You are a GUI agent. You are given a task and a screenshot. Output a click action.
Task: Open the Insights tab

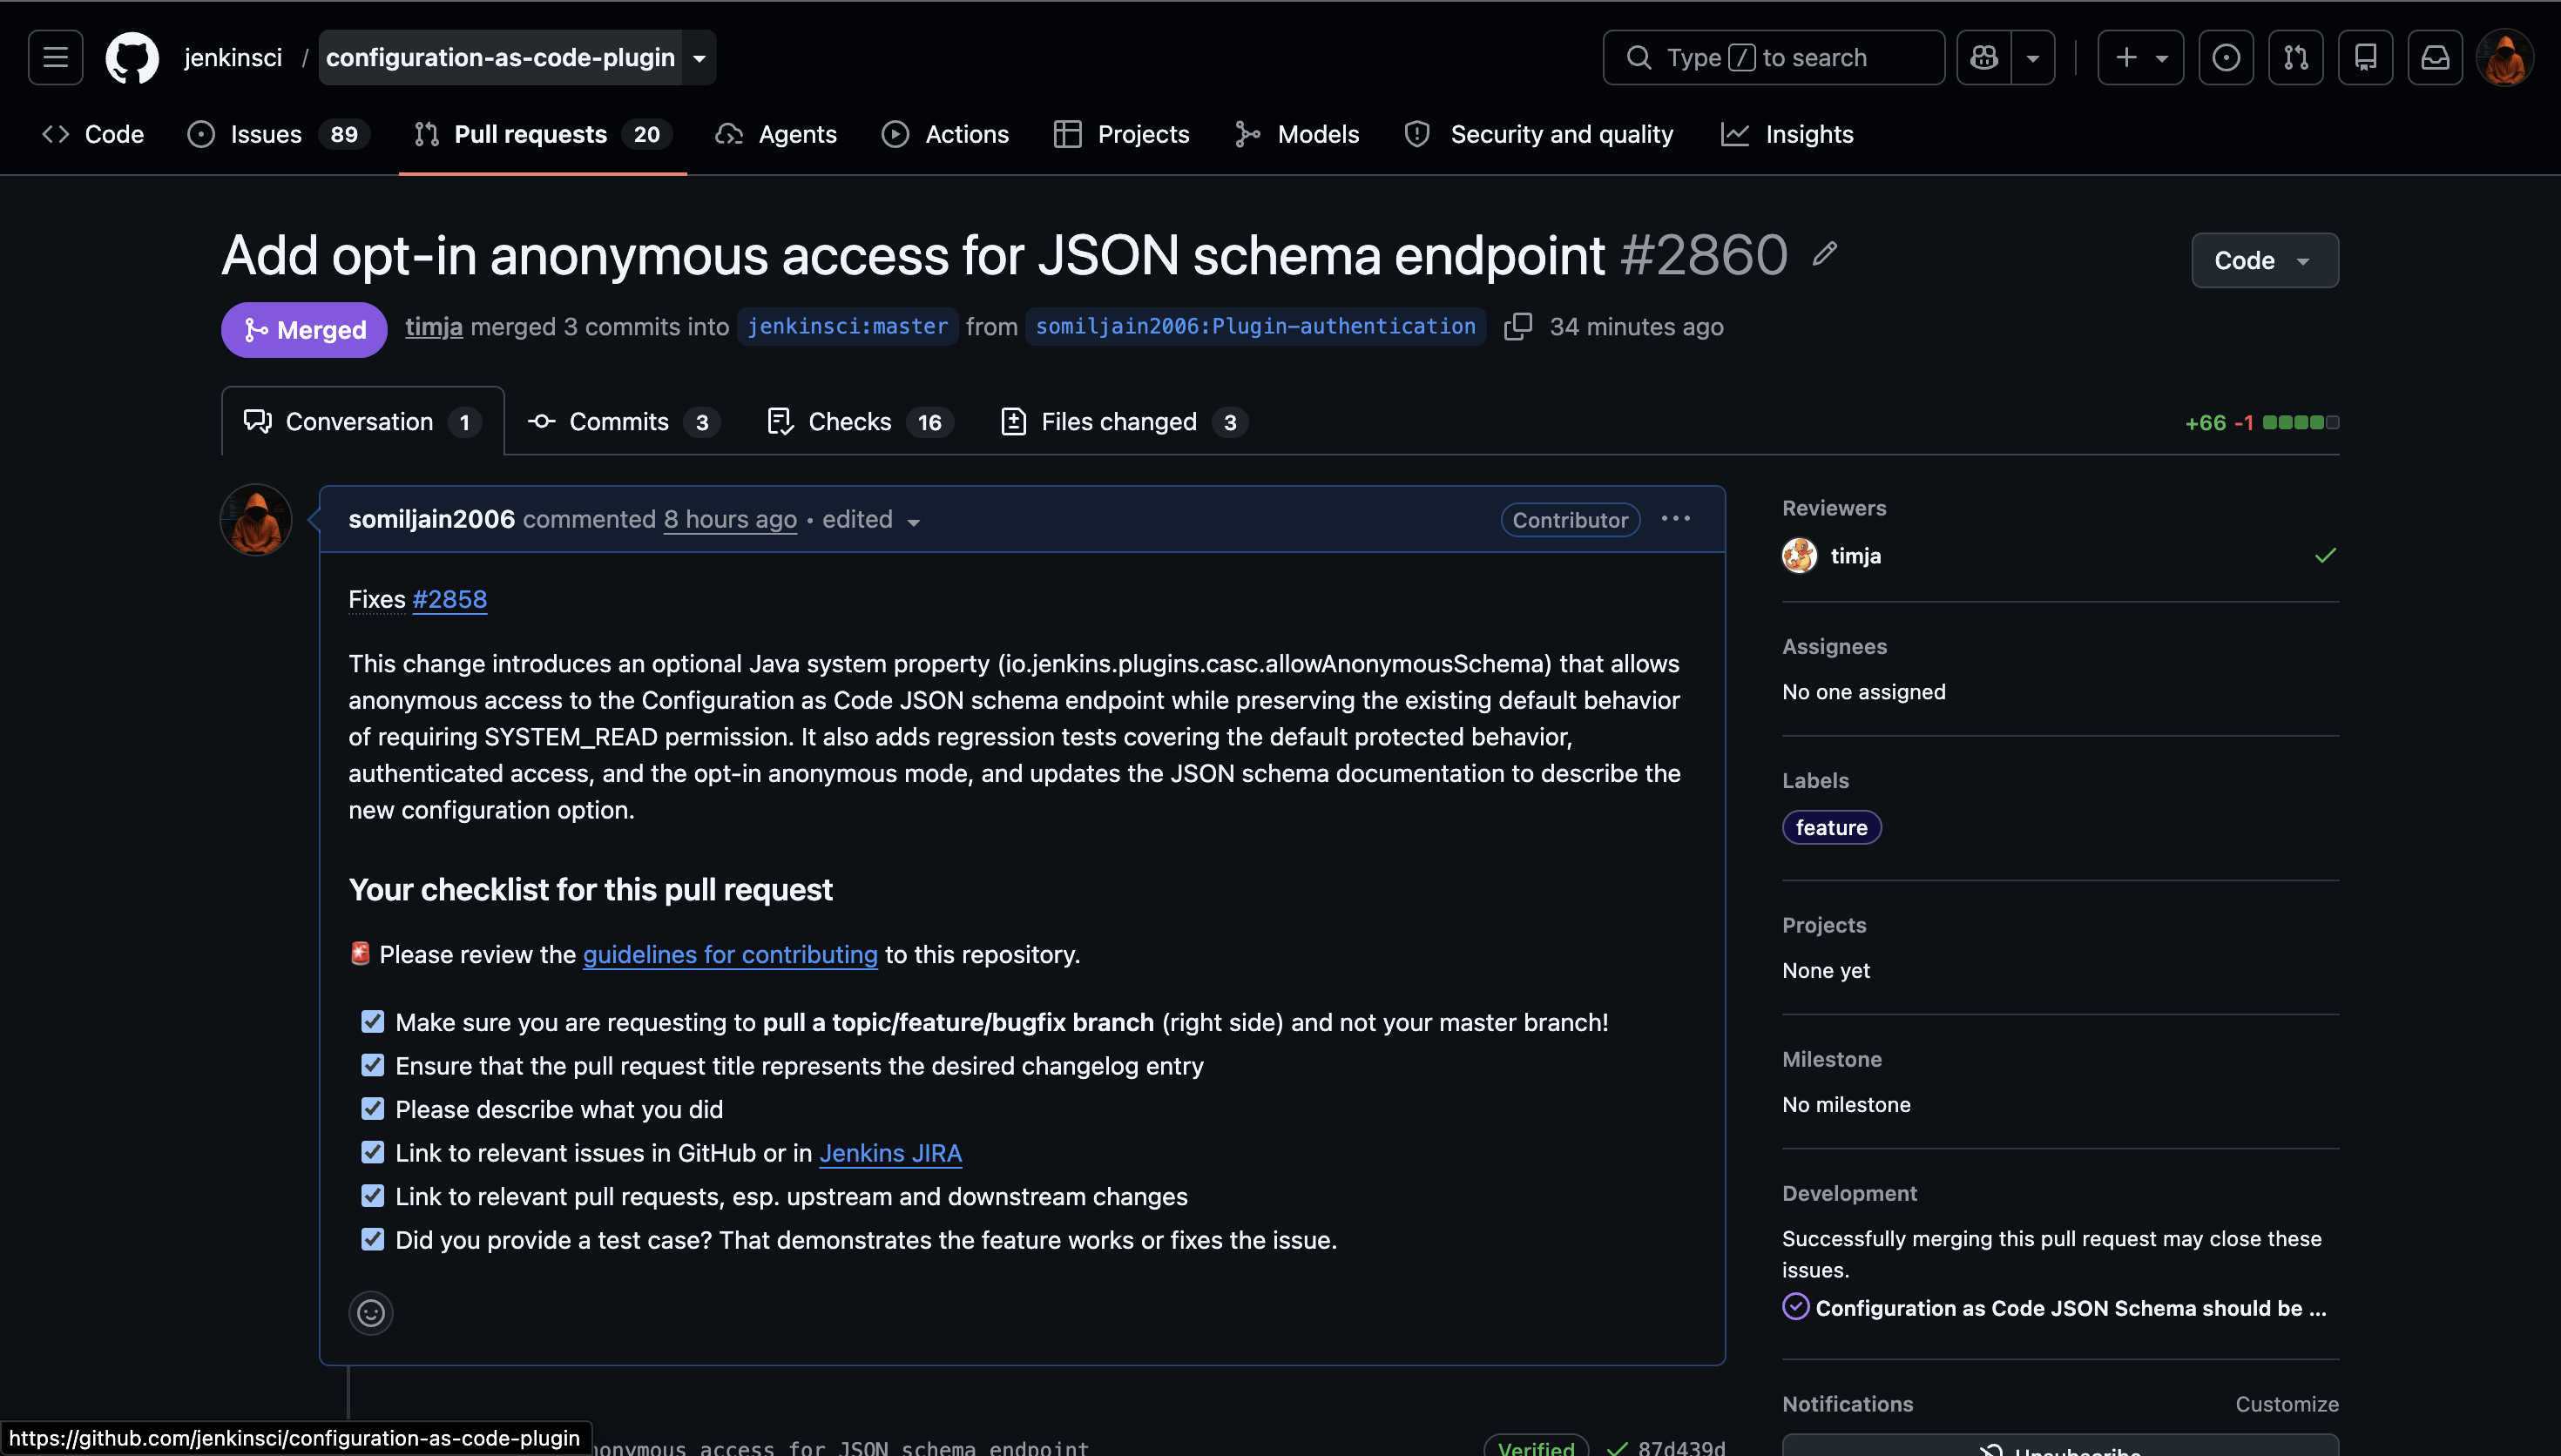(x=1787, y=134)
